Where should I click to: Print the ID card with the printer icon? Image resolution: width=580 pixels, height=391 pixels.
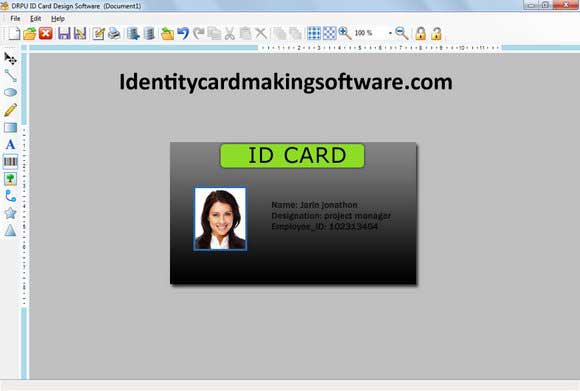tap(114, 33)
